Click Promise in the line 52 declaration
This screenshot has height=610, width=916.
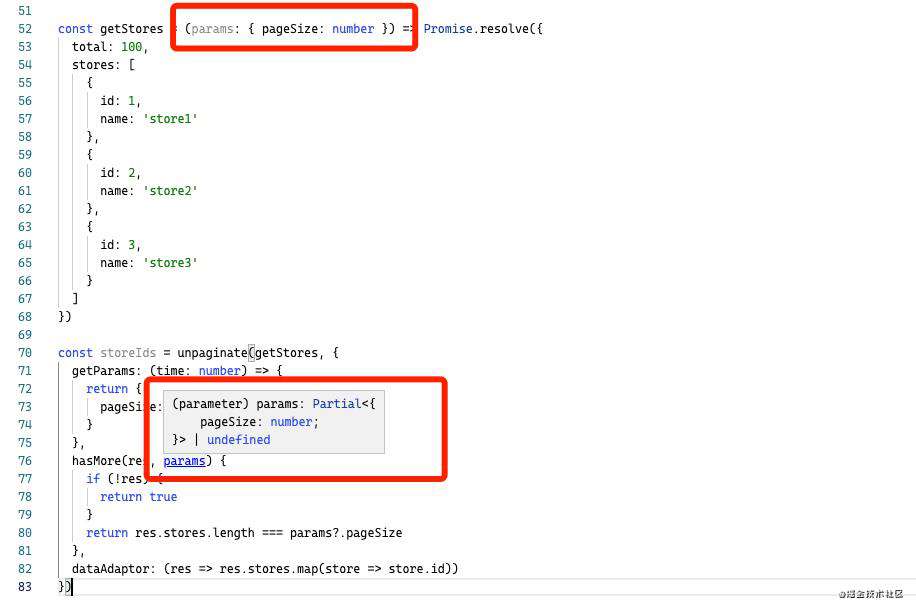click(x=448, y=29)
